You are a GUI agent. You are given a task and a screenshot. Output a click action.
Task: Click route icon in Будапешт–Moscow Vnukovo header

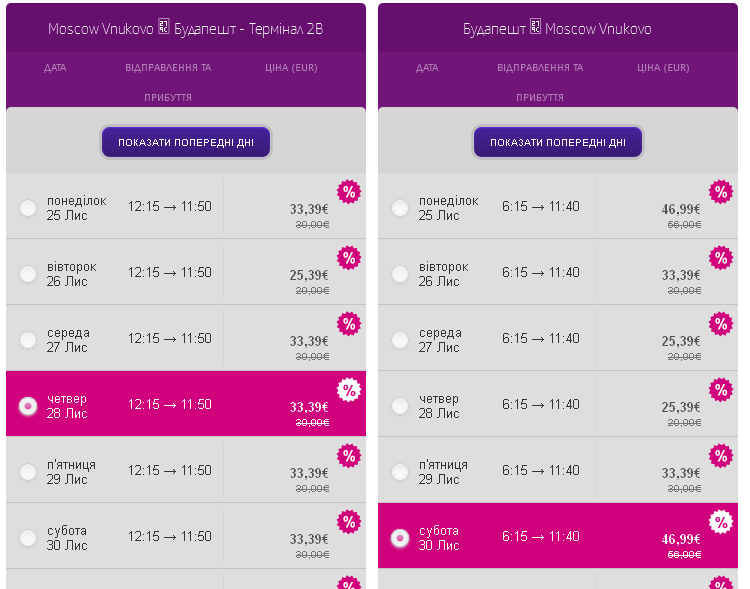535,28
